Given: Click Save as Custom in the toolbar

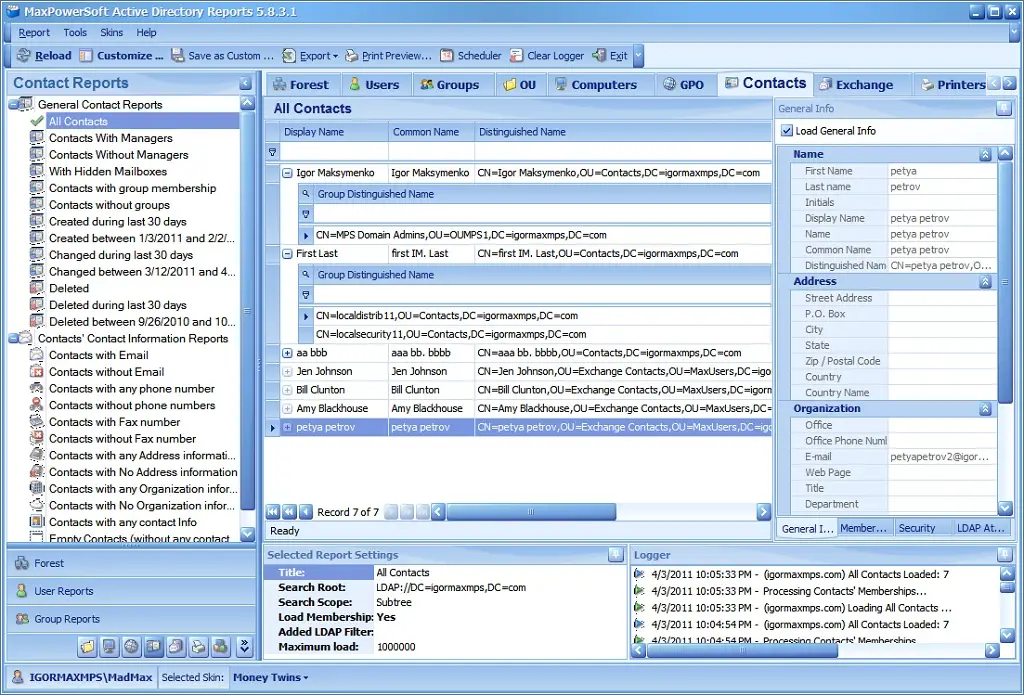Looking at the screenshot, I should 223,56.
